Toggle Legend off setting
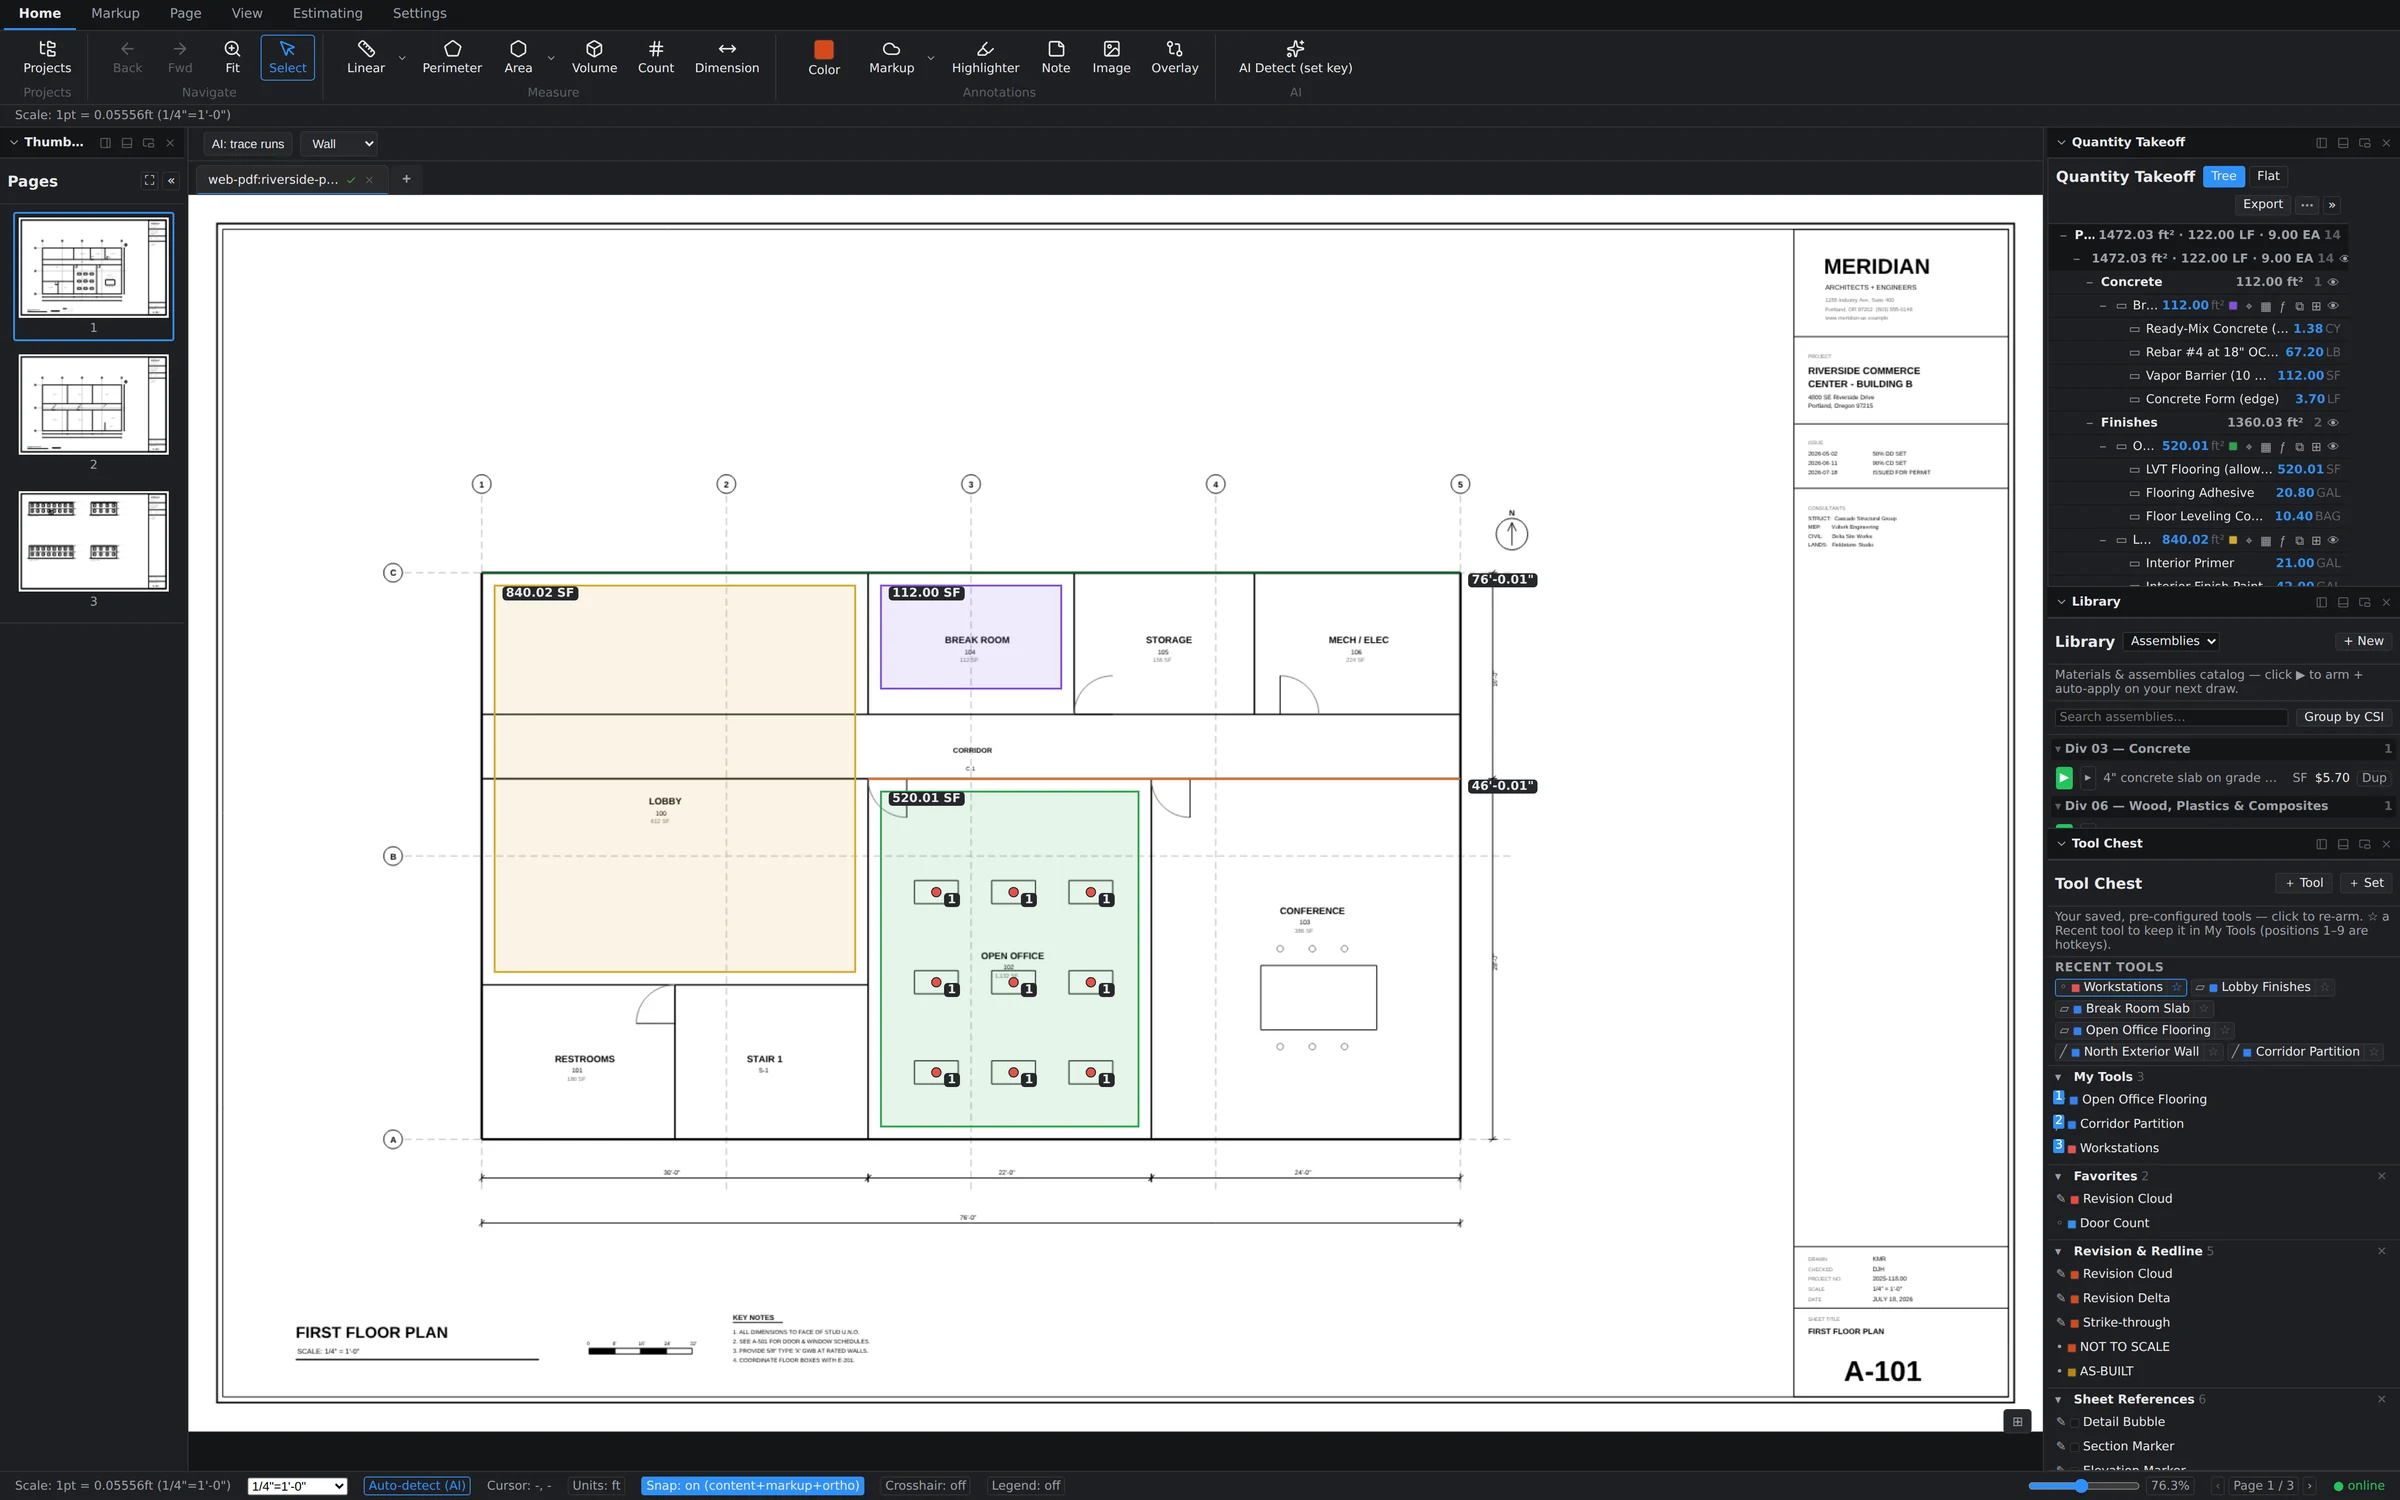 (x=1025, y=1486)
